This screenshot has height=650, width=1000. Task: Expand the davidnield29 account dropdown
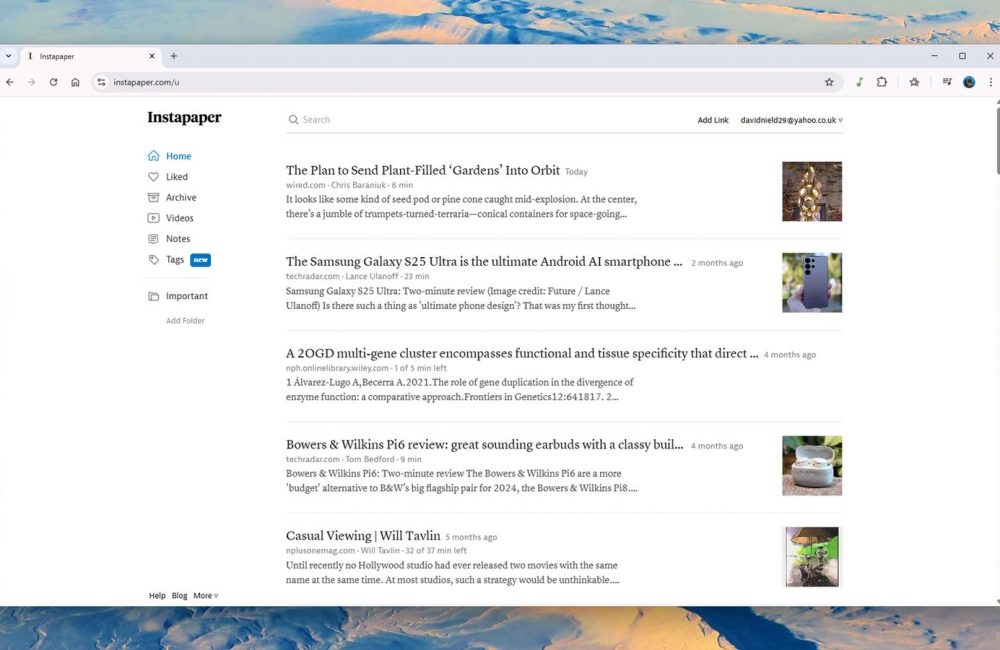pyautogui.click(x=791, y=120)
